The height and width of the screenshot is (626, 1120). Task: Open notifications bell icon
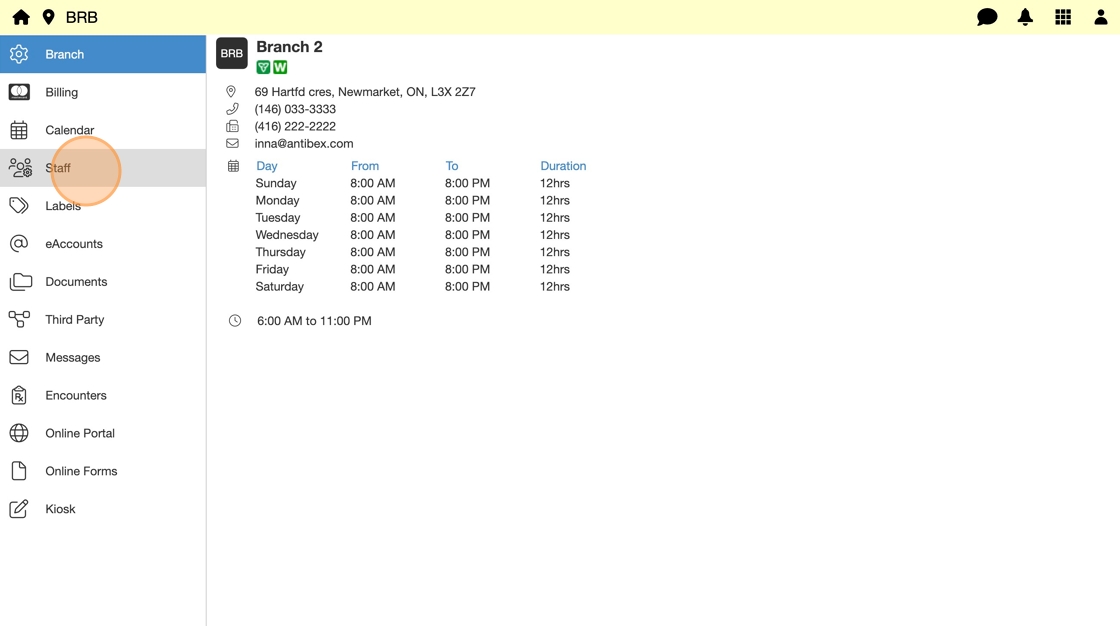1025,17
